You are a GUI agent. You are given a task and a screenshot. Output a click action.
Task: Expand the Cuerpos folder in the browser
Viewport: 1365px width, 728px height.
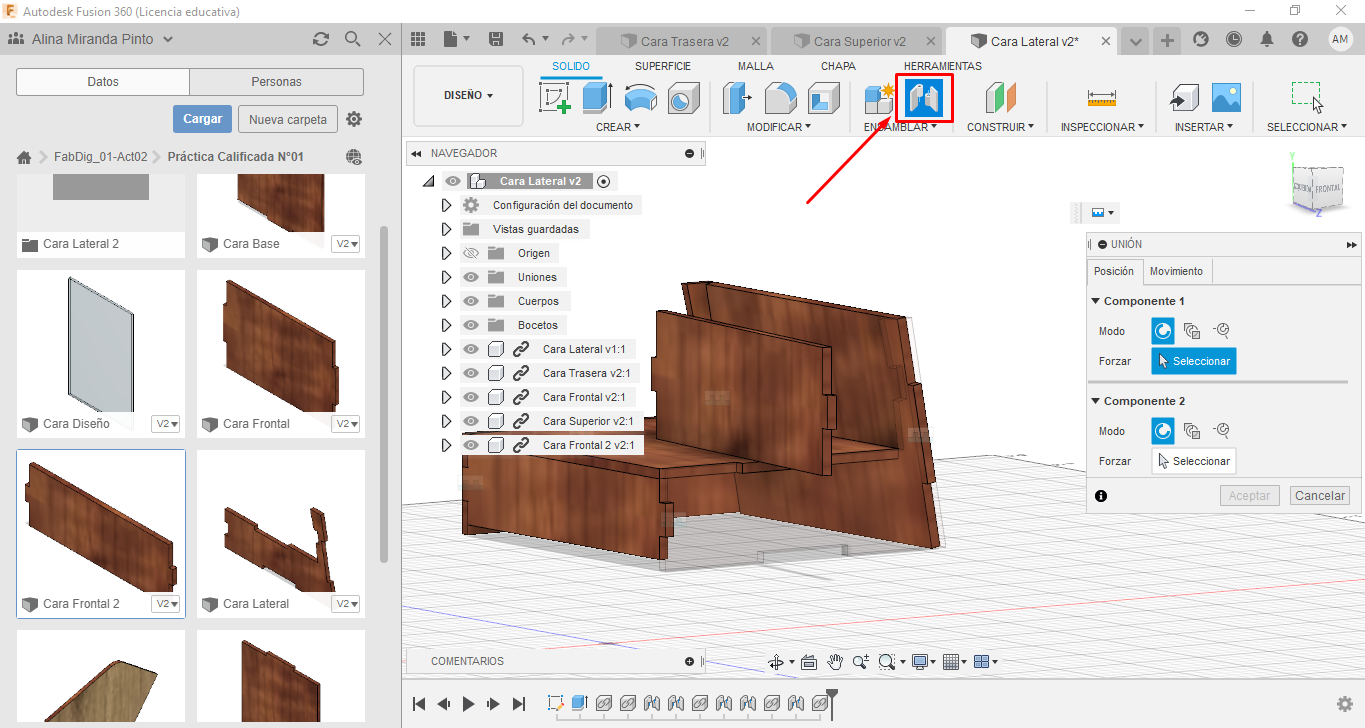446,301
